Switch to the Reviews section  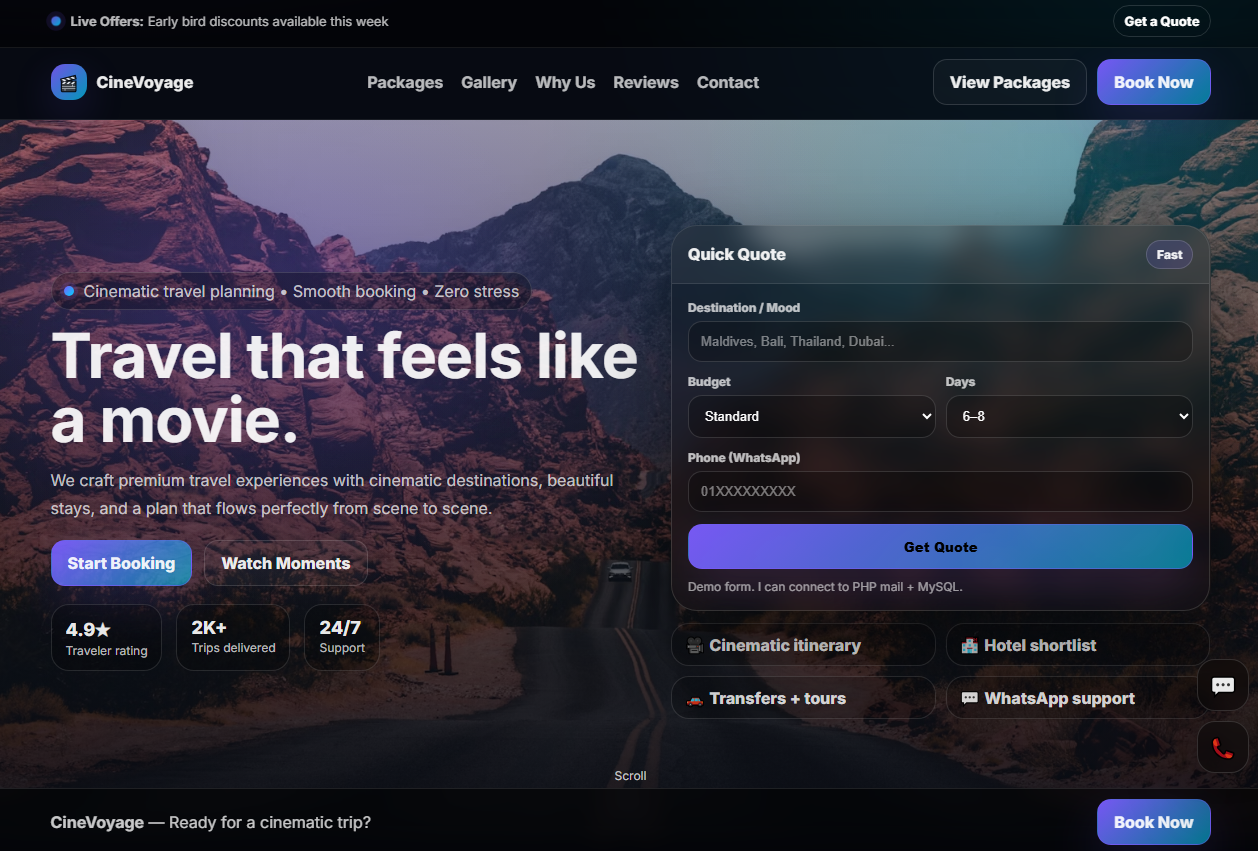645,82
